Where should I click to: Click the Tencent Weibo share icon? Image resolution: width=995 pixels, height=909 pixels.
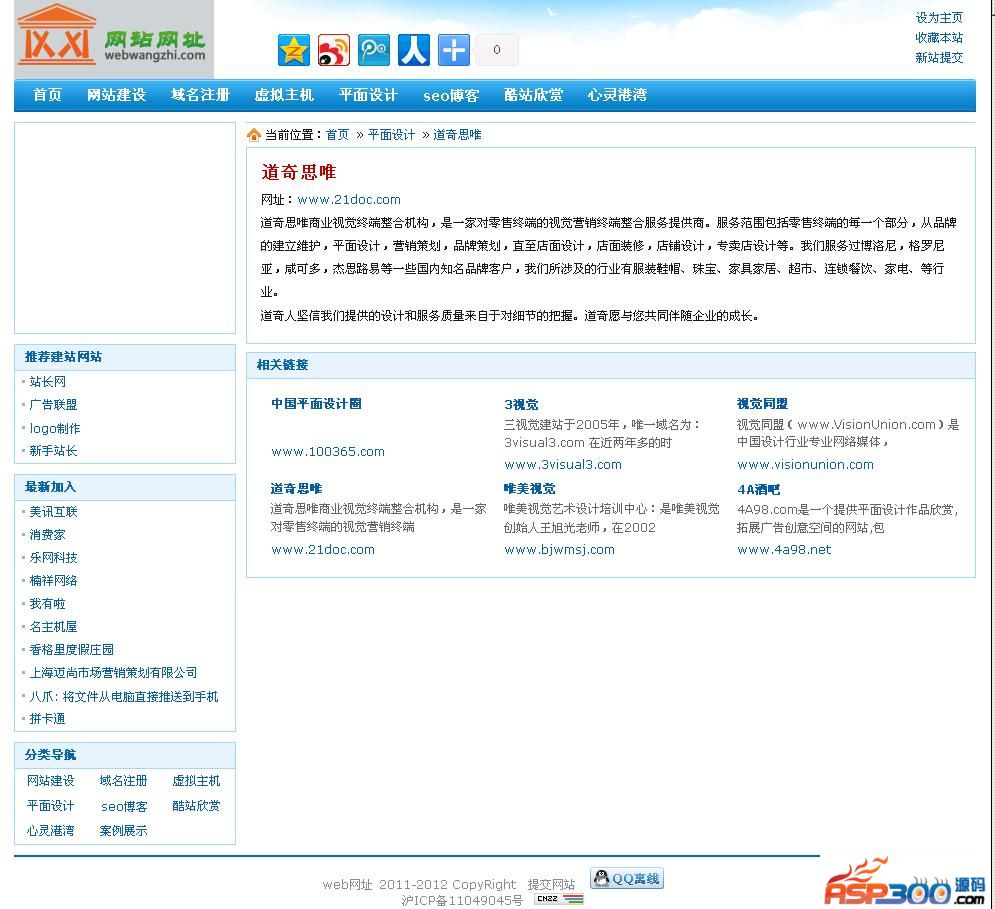coord(374,50)
